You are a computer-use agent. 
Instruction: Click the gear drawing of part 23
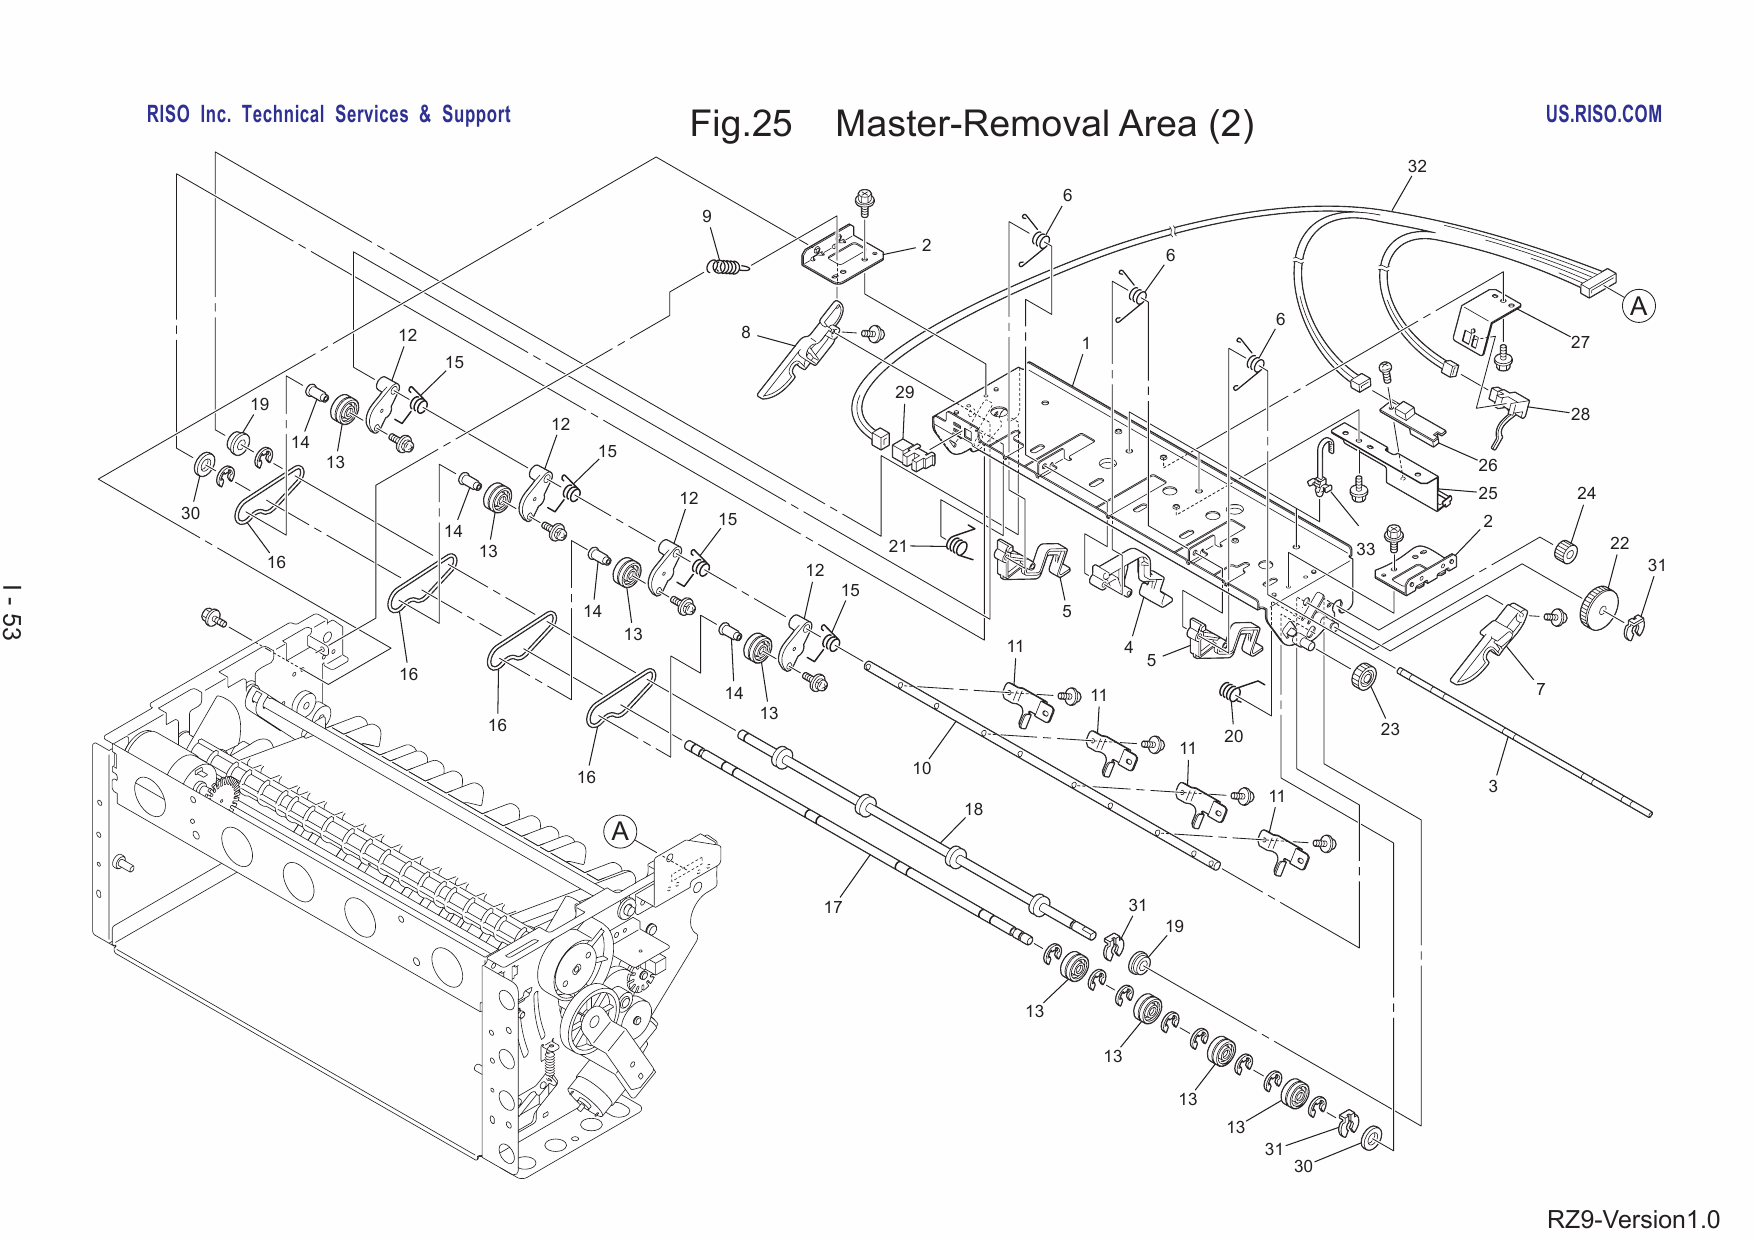(1362, 676)
